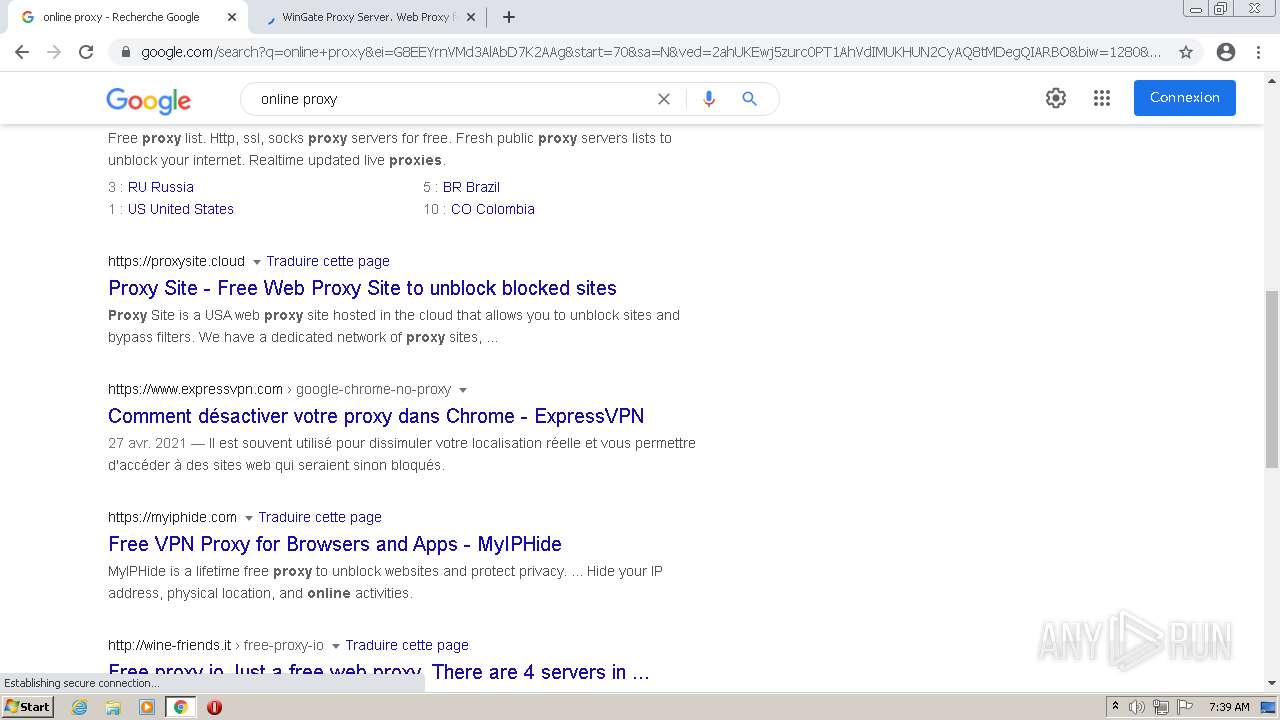This screenshot has height=720, width=1280.
Task: Open the Free VPN Proxy MyIPHide result
Action: coord(335,544)
